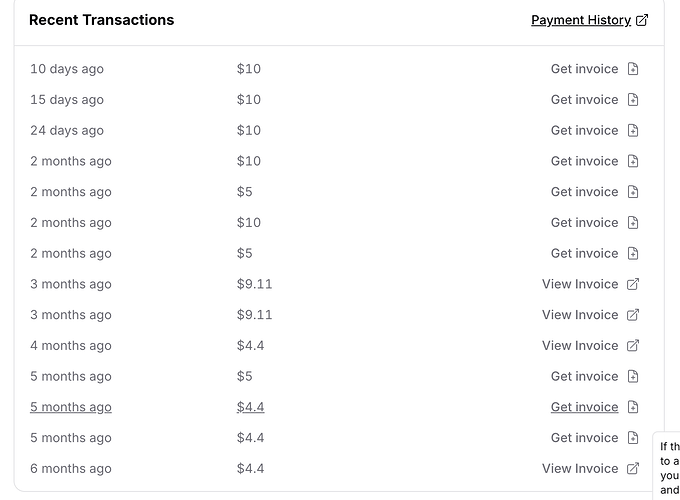Click invoice file icon for 24 days ago row
The height and width of the screenshot is (500, 680).
[x=633, y=131]
